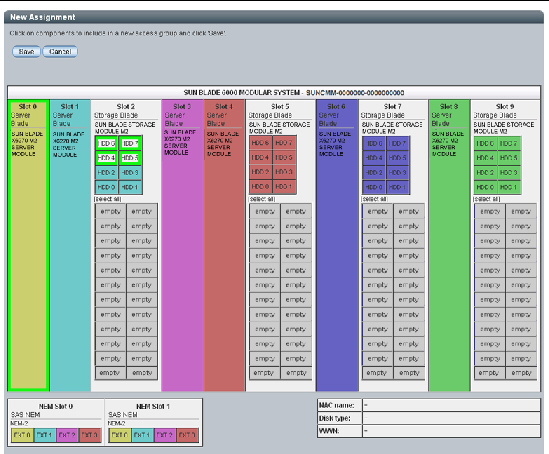
Task: Select the Slot 3 server blade
Action: point(182,245)
